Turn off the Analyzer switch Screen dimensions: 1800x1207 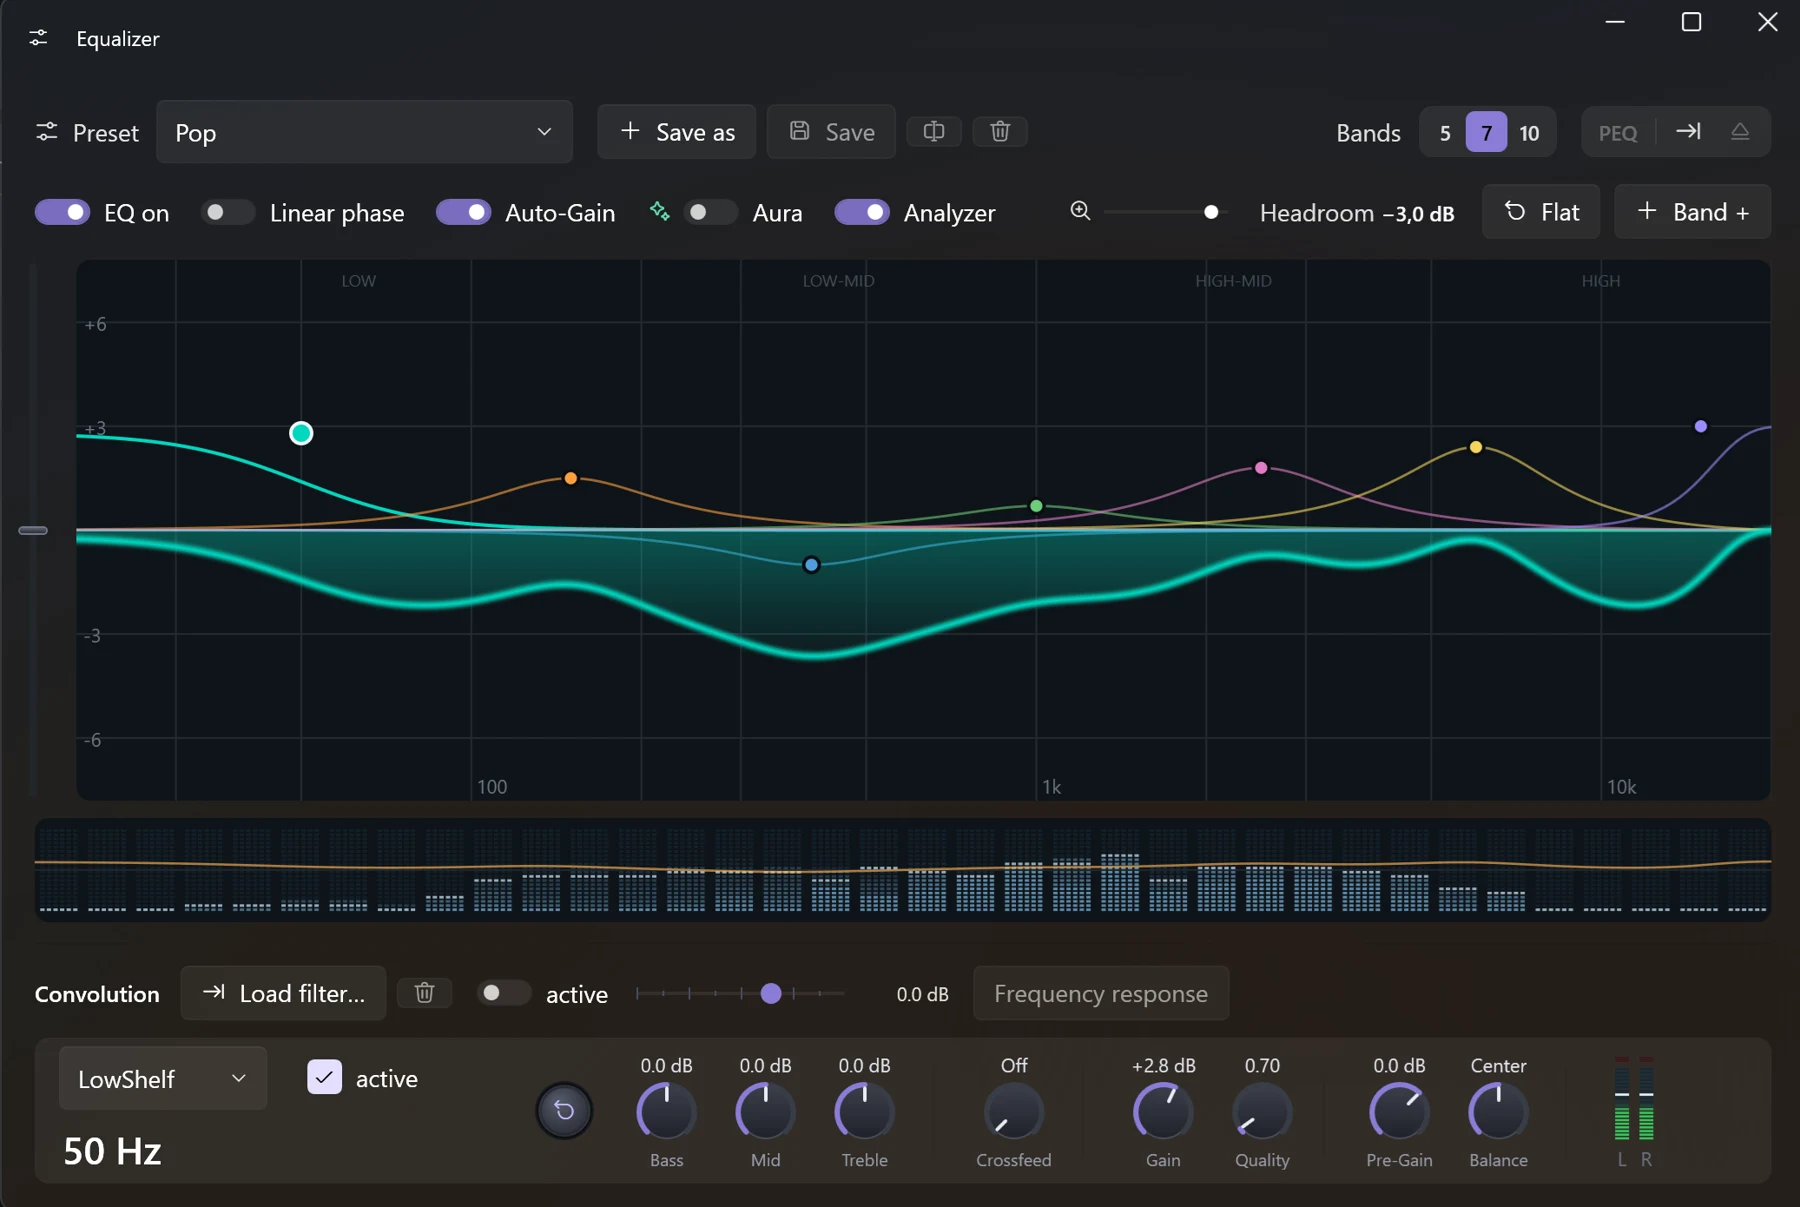coord(862,212)
